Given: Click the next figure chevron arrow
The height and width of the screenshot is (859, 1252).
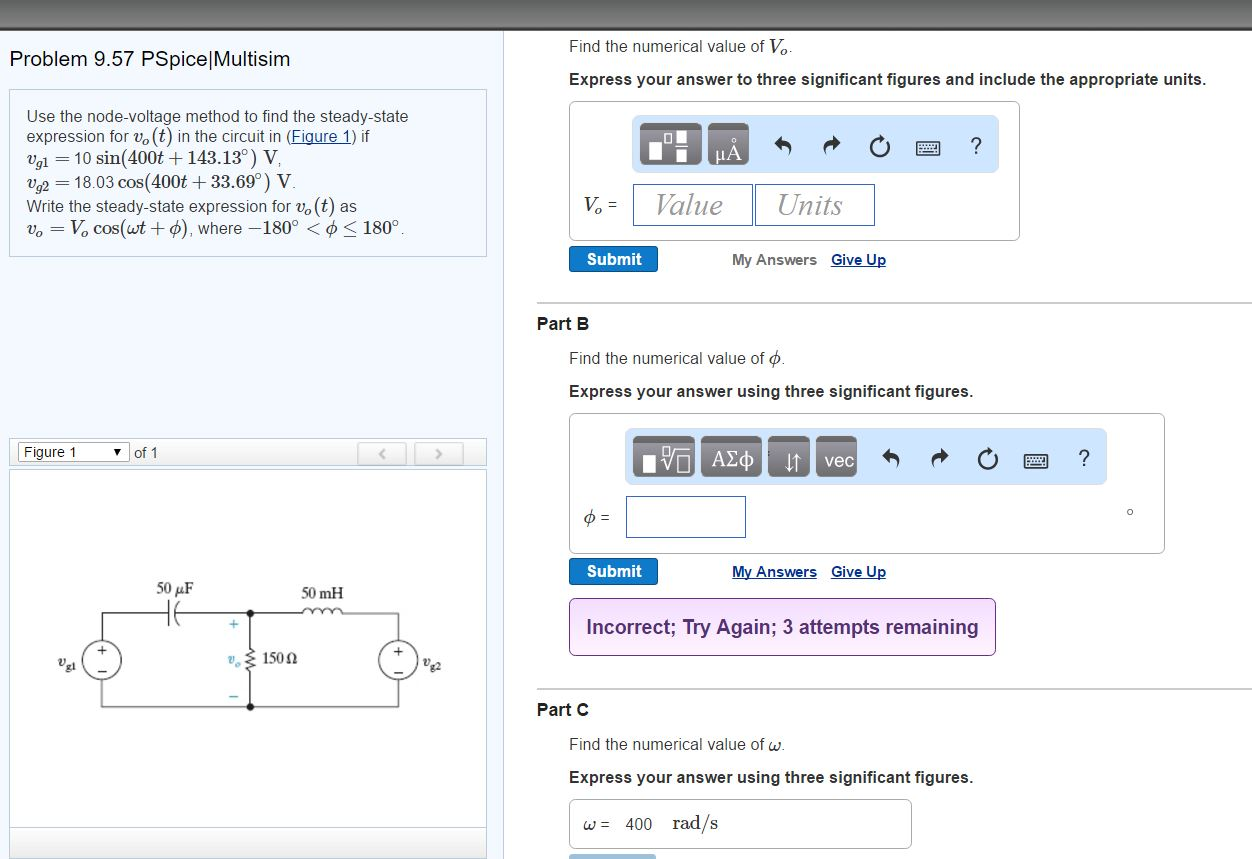Looking at the screenshot, I should [439, 453].
